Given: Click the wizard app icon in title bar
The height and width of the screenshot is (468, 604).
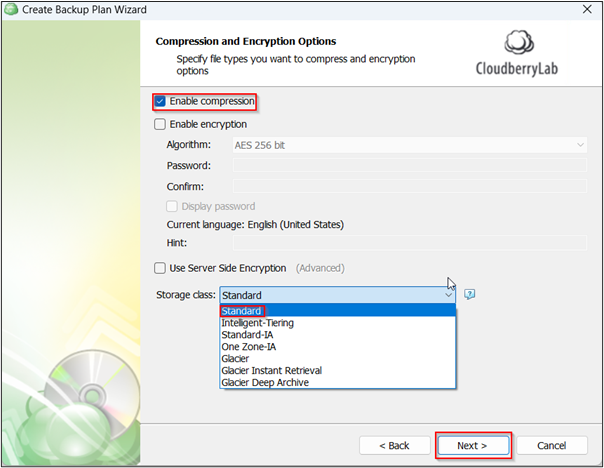Looking at the screenshot, I should coord(10,10).
